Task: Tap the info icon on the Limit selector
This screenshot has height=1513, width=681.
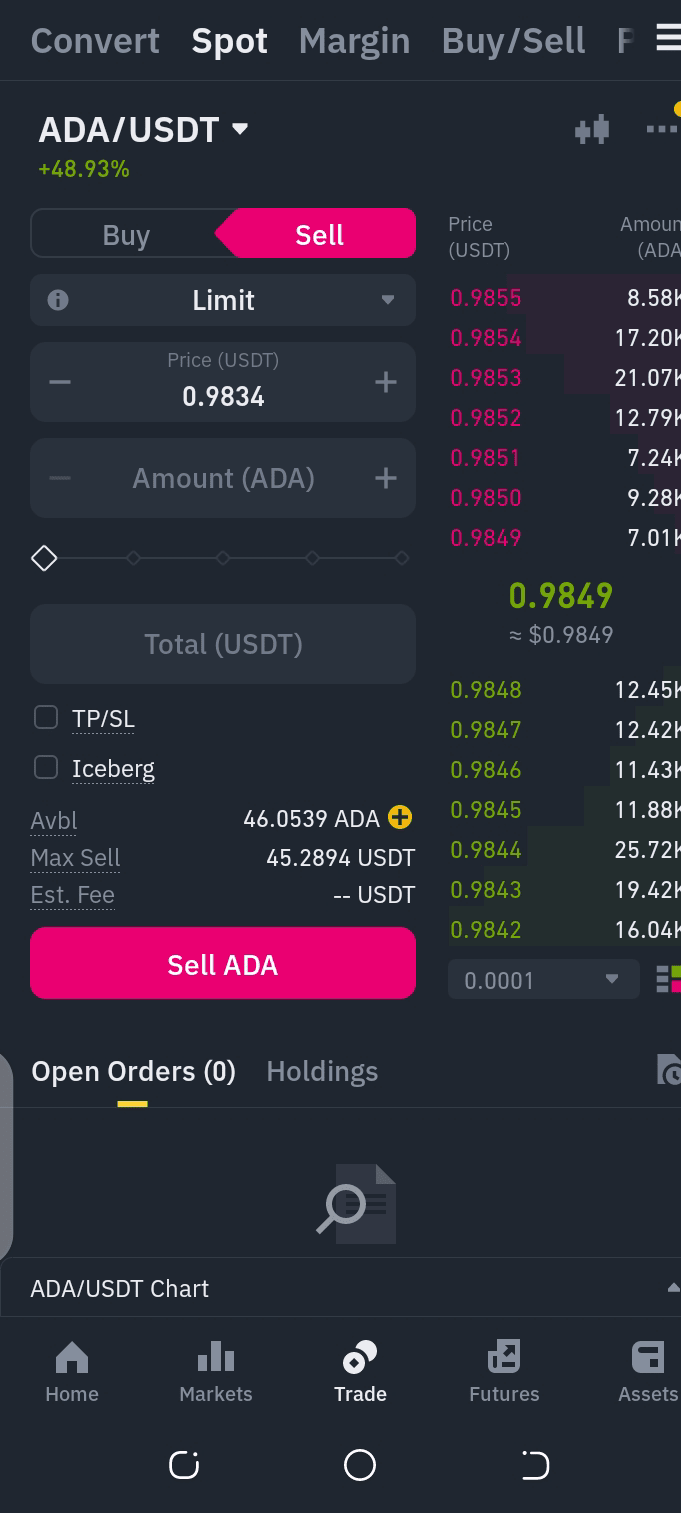Action: 58,300
